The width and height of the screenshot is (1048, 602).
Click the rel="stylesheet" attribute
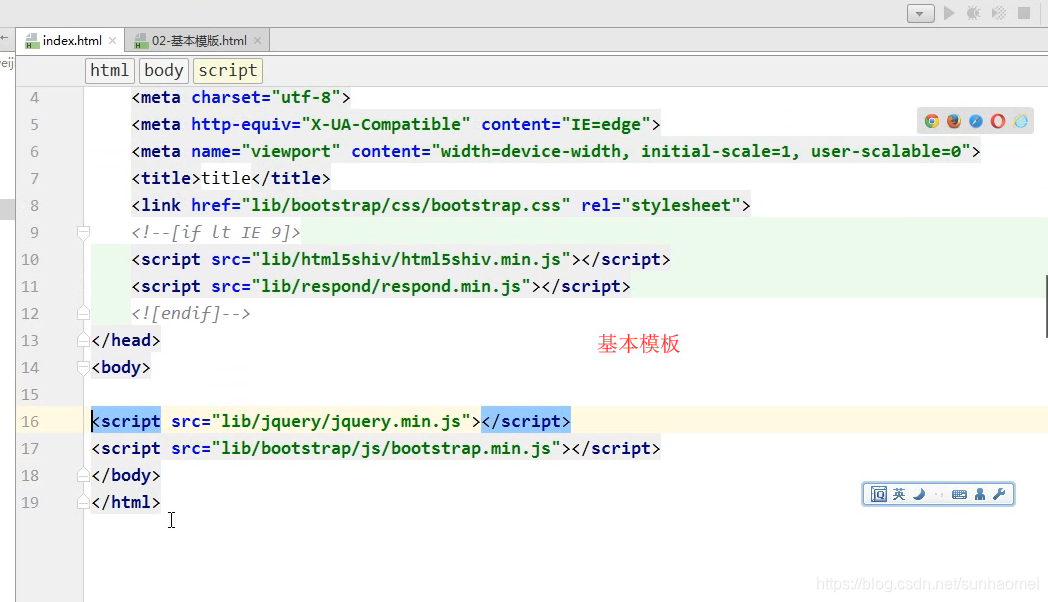(661, 205)
